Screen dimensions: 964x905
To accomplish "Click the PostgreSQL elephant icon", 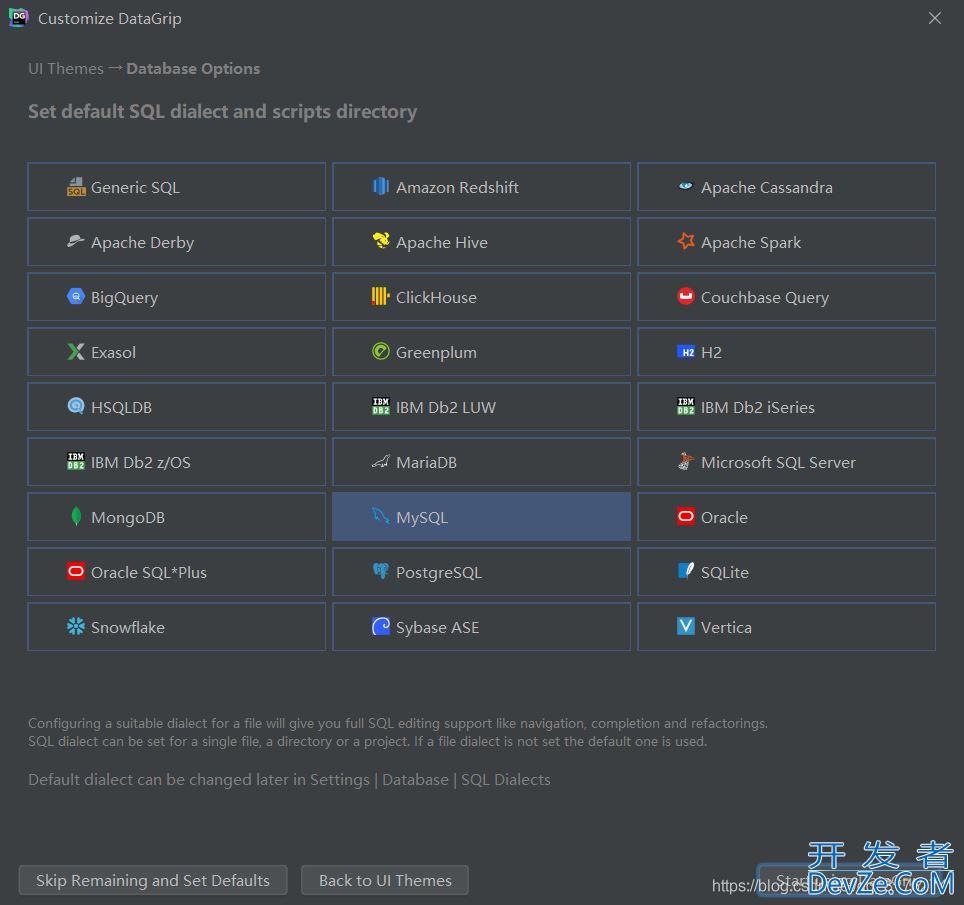I will [381, 571].
